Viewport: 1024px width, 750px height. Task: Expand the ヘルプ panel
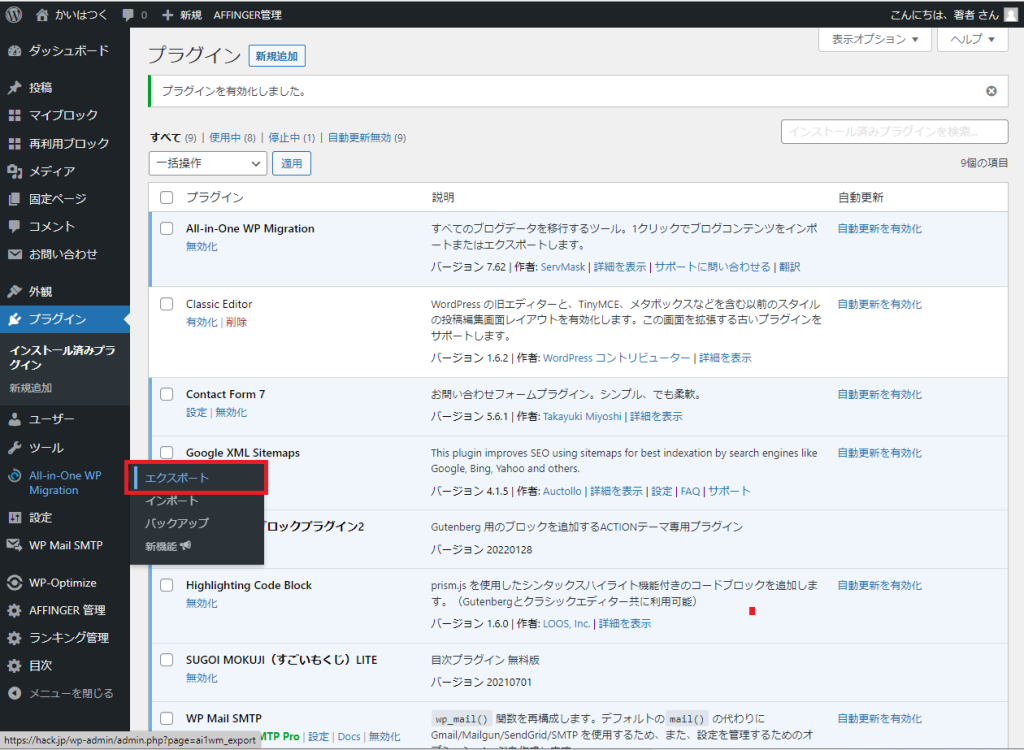tap(972, 39)
